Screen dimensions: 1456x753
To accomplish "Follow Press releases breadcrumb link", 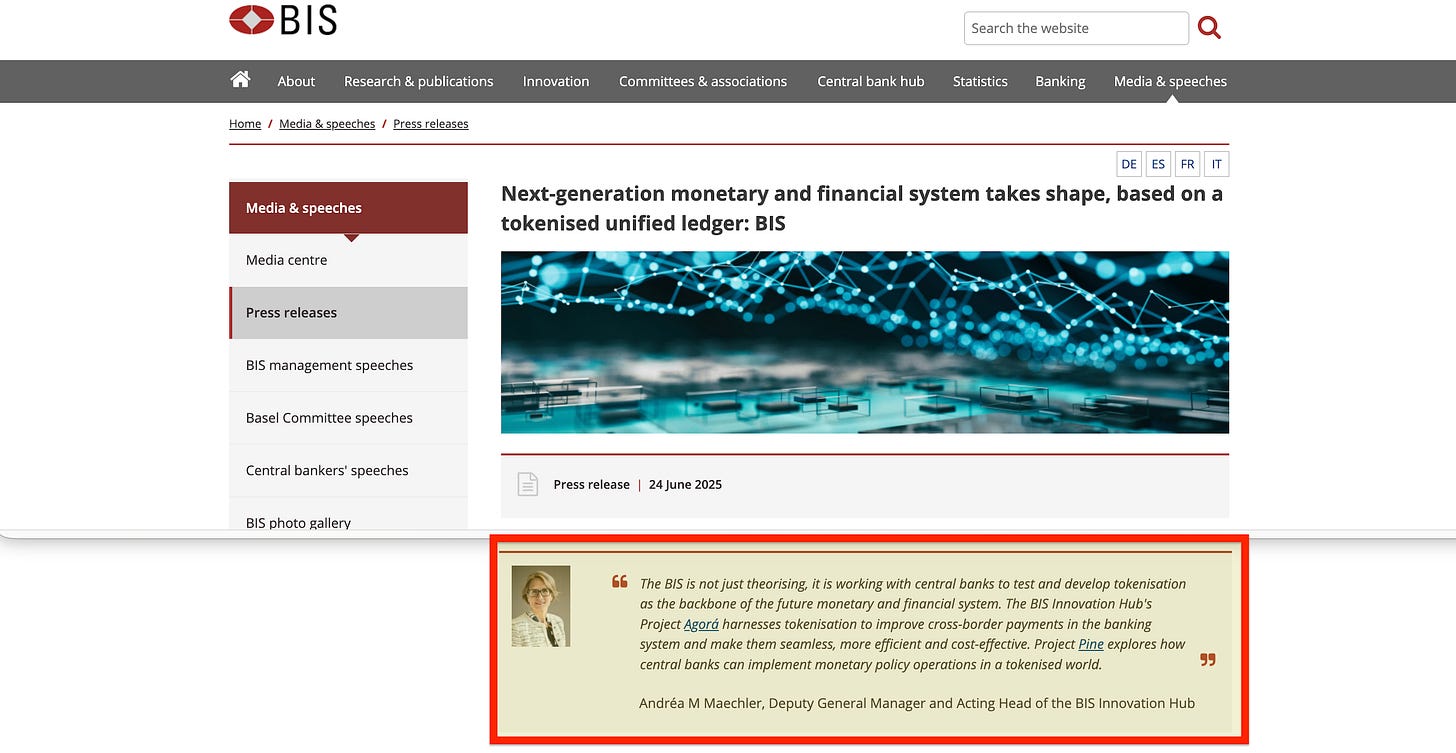I will 431,124.
